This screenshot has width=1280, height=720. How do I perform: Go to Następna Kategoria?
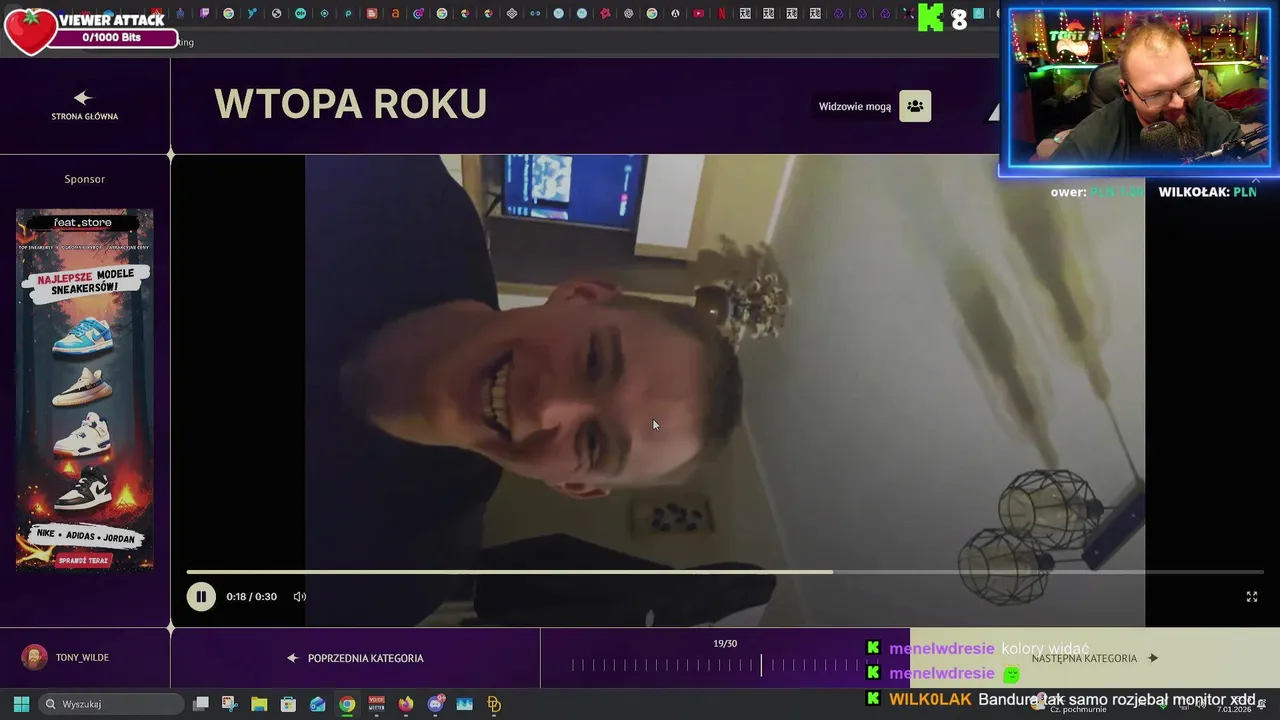coord(1094,658)
